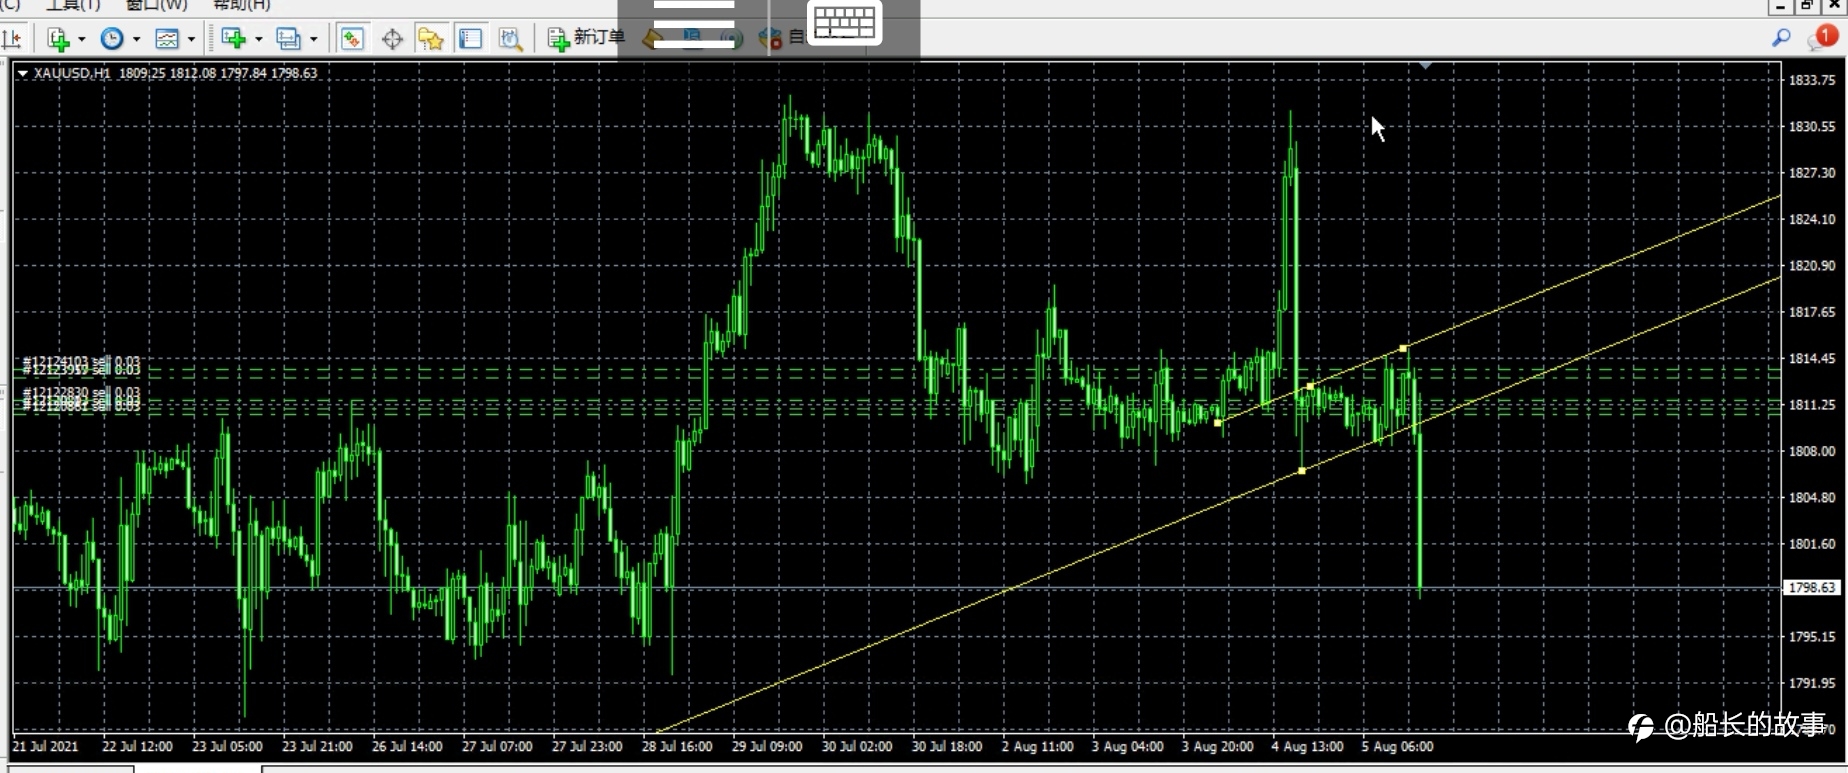
Task: Click the New Chart green plus icon
Action: click(x=234, y=38)
